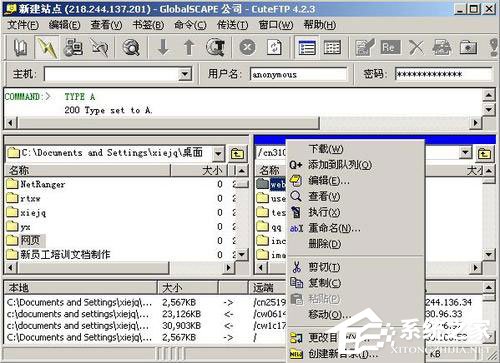Sort local pane by 名称 column
The width and height of the screenshot is (500, 363).
(88, 170)
